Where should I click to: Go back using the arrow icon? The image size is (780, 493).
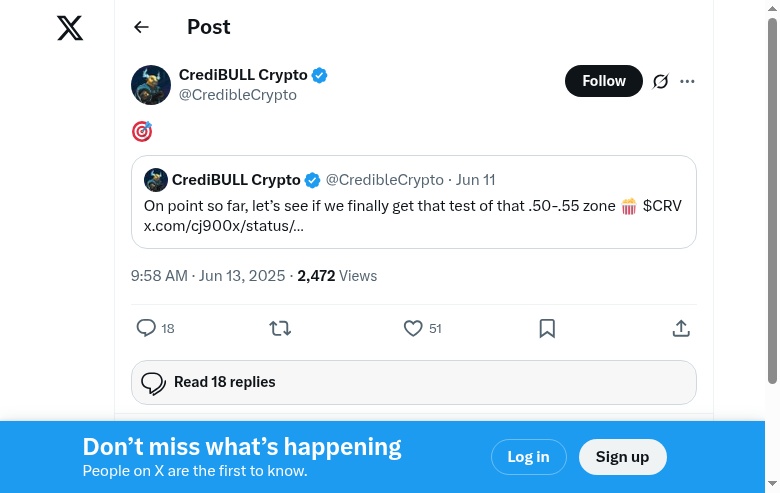click(141, 28)
